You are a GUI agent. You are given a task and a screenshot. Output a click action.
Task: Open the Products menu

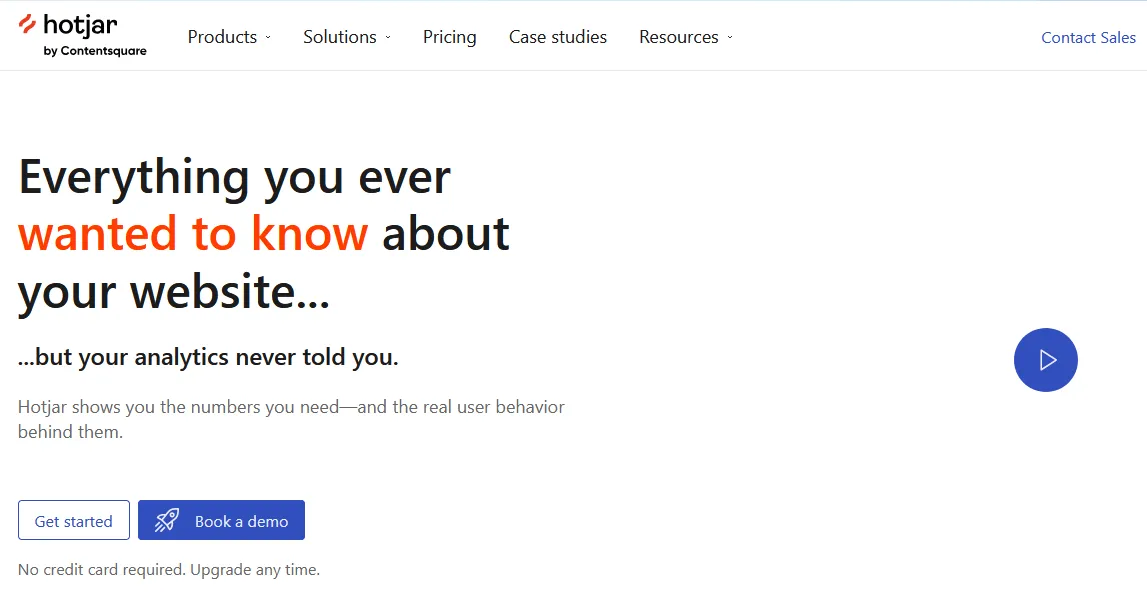(x=222, y=37)
